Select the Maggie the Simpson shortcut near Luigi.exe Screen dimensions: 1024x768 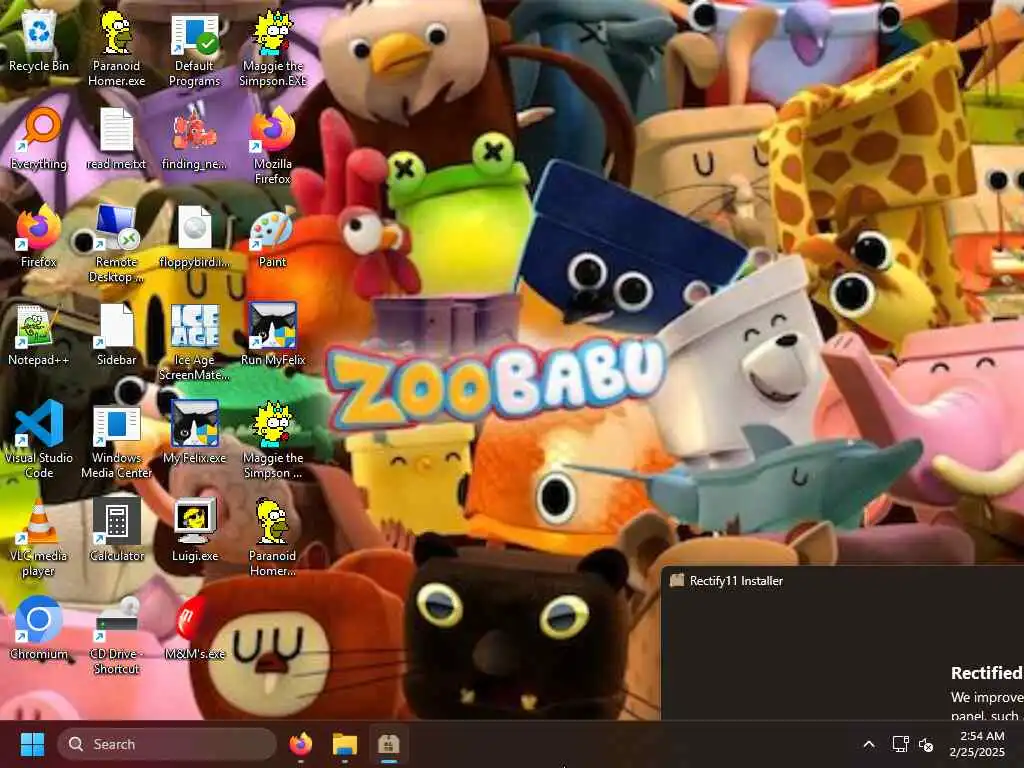[272, 440]
